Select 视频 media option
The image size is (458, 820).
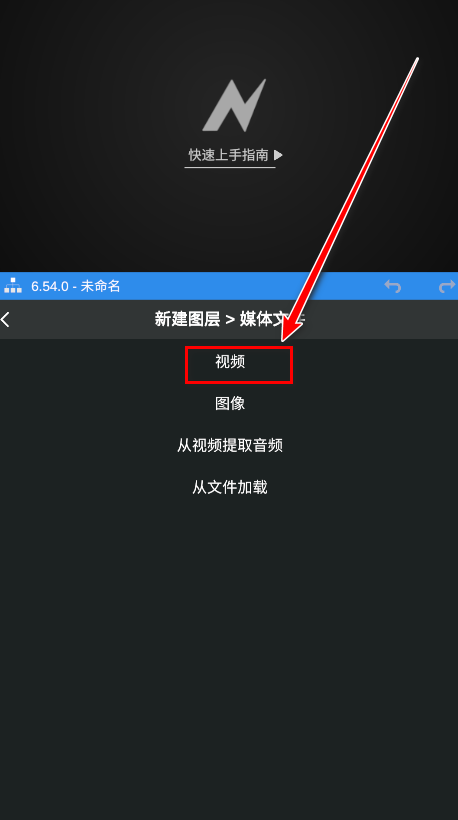click(x=230, y=362)
